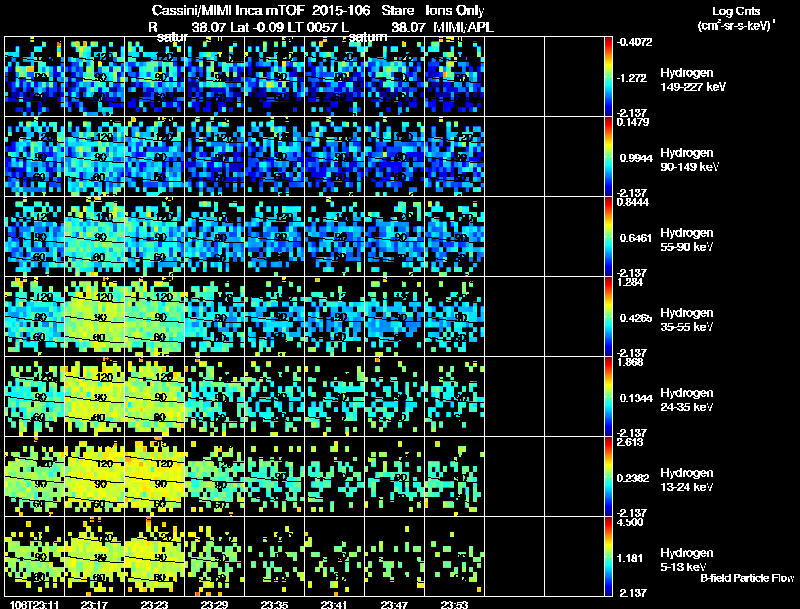Click the 'Hydrogen 149-227 keV' row label
Image resolution: width=800 pixels, height=609 pixels.
693,80
